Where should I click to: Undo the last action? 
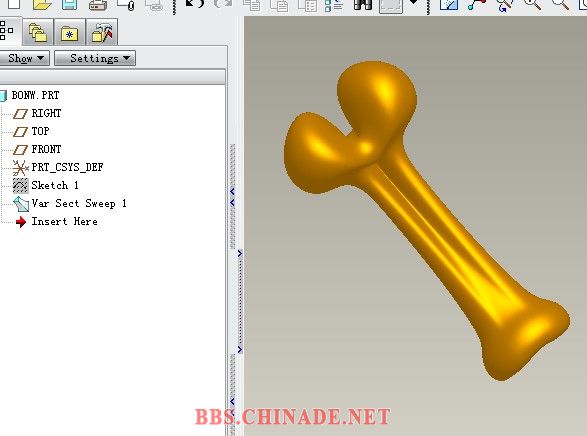click(195, 4)
